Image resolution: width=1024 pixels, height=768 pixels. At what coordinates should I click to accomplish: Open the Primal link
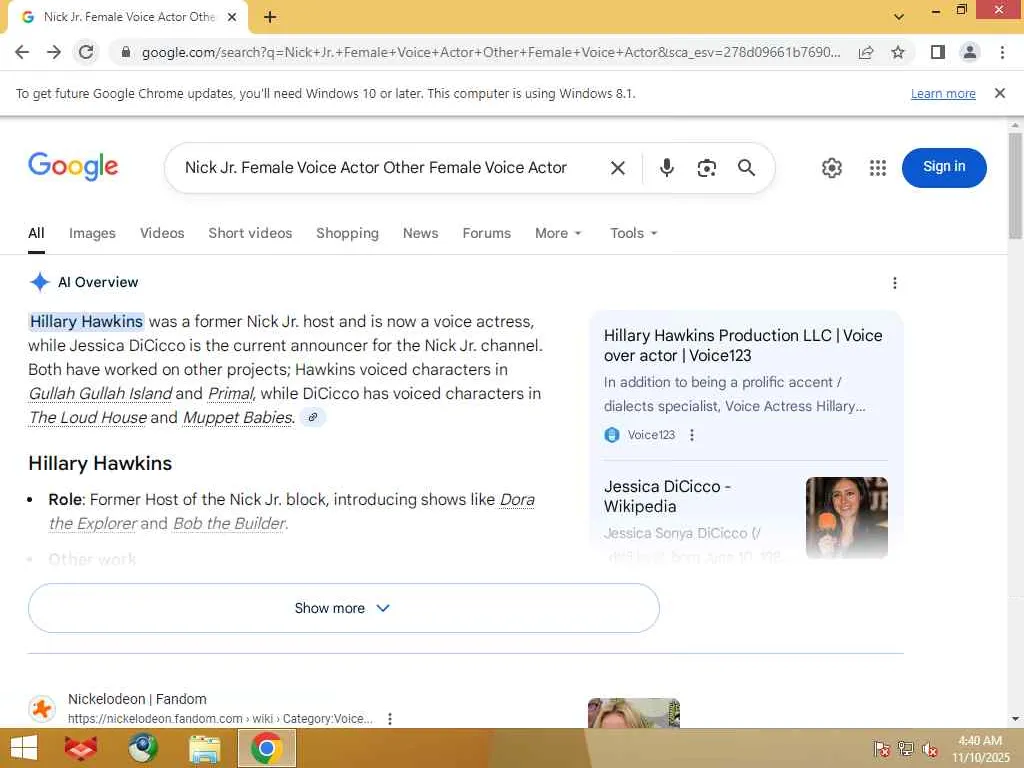(x=231, y=394)
